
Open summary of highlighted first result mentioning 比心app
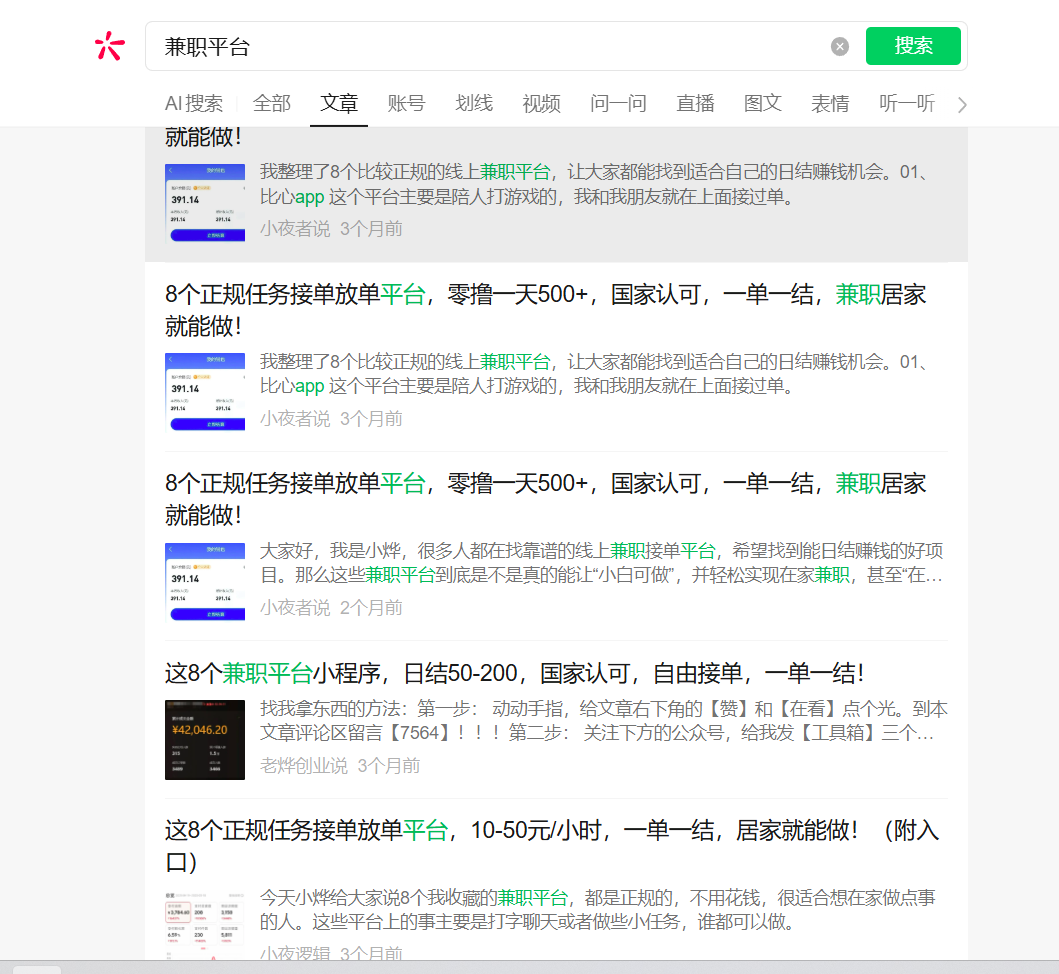pyautogui.click(x=594, y=184)
